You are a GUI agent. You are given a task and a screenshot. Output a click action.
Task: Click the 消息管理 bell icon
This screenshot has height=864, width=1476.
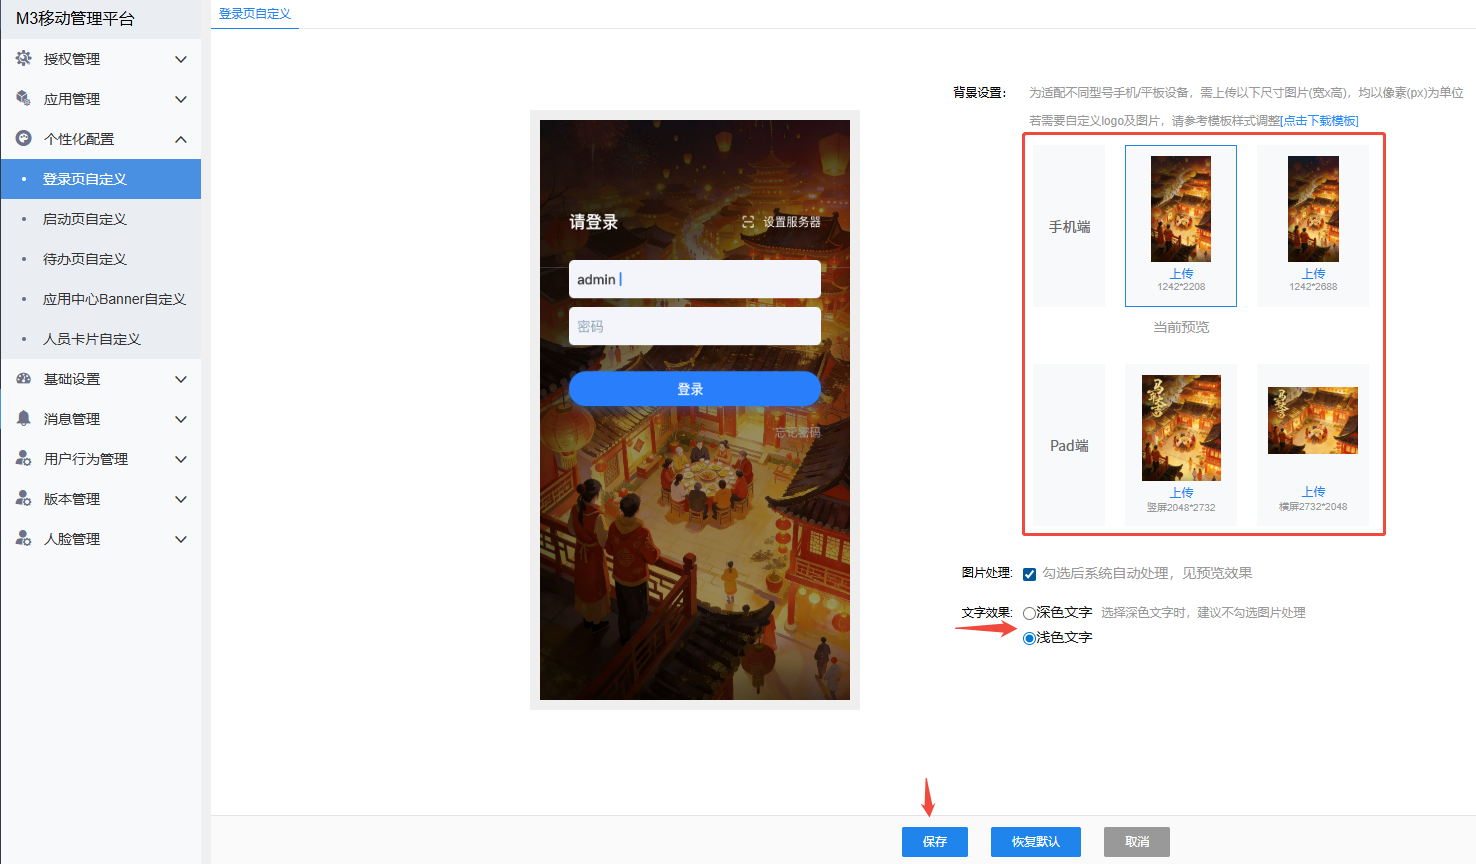point(24,419)
